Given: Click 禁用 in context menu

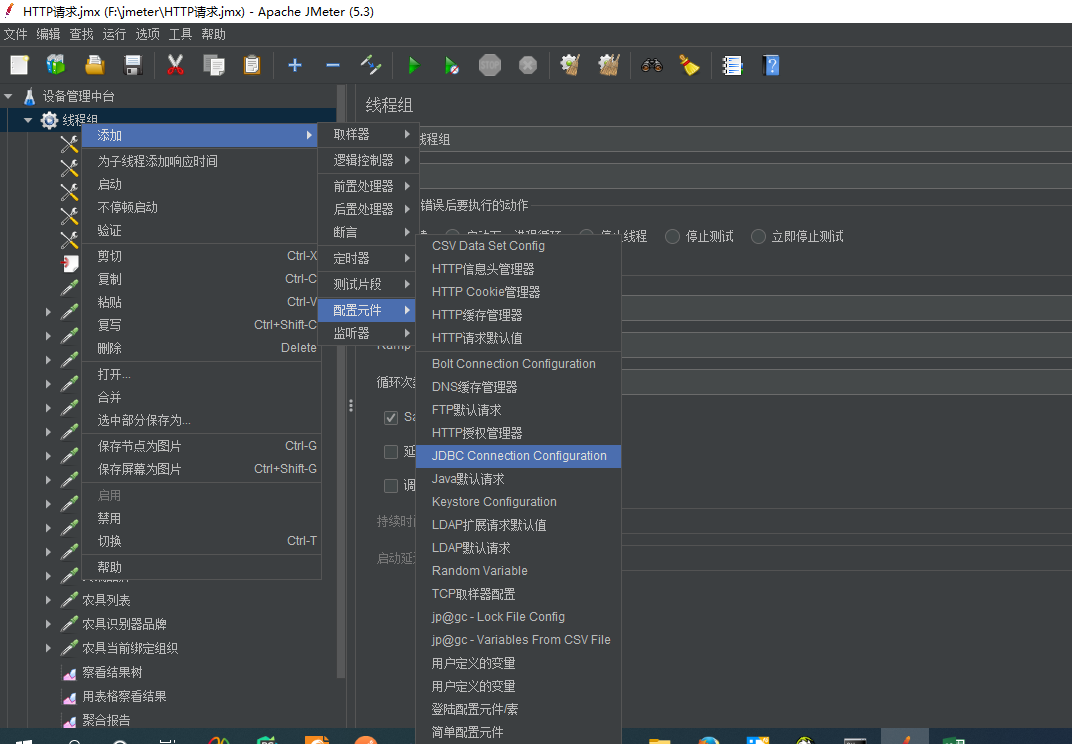Looking at the screenshot, I should point(201,518).
